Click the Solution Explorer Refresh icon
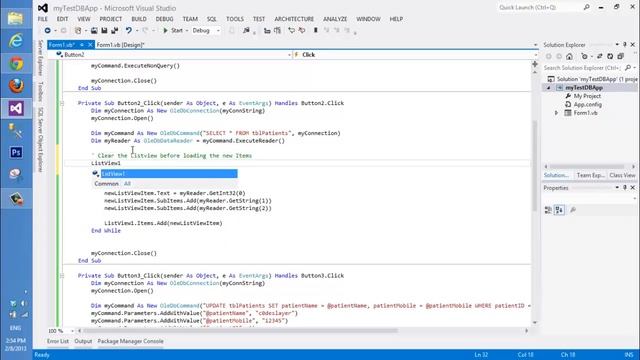640x360 pixels. pos(610,56)
